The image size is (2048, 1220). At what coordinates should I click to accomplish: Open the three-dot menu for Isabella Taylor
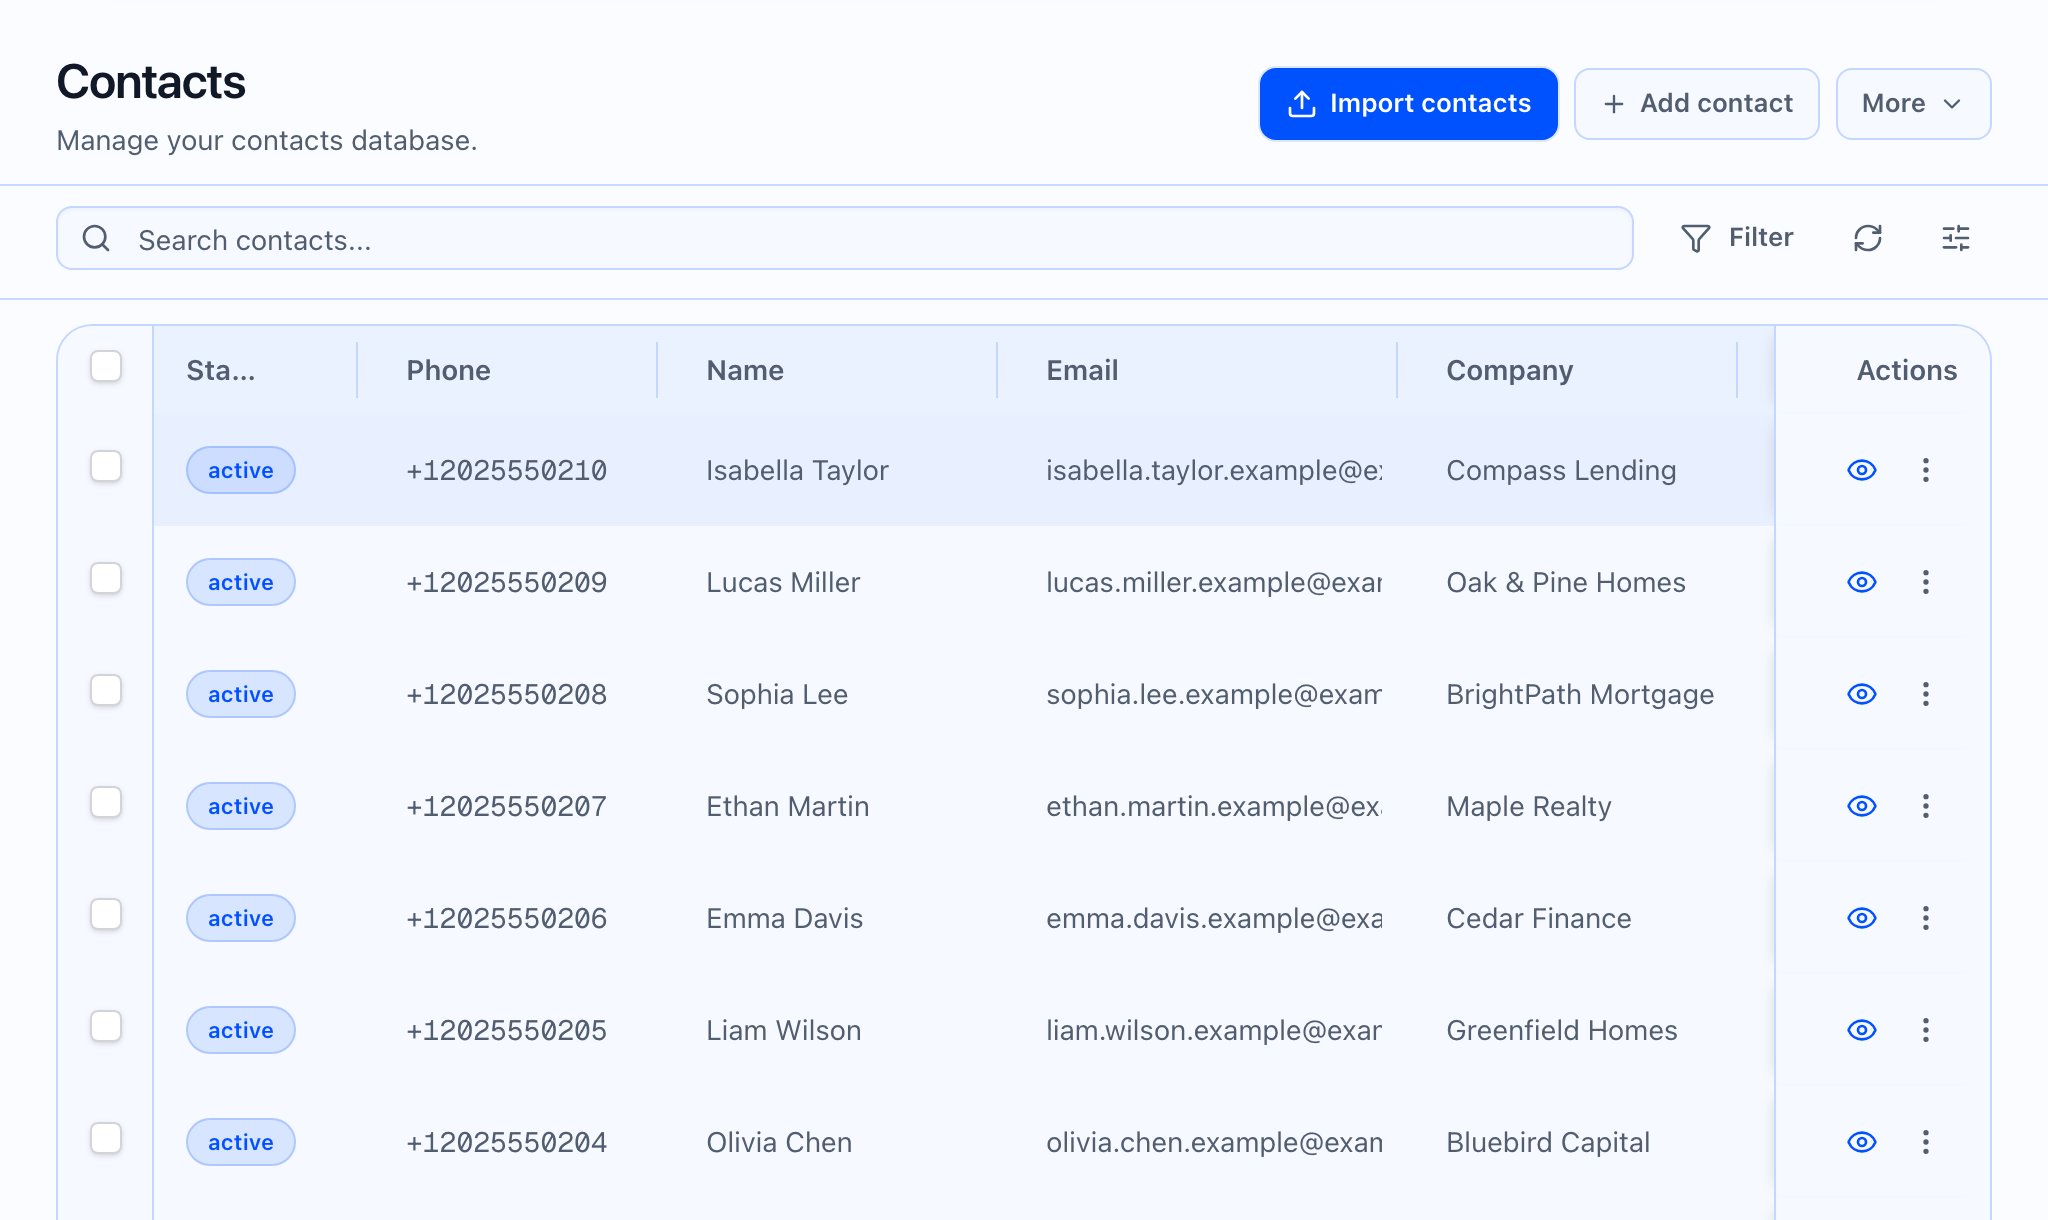coord(1925,470)
